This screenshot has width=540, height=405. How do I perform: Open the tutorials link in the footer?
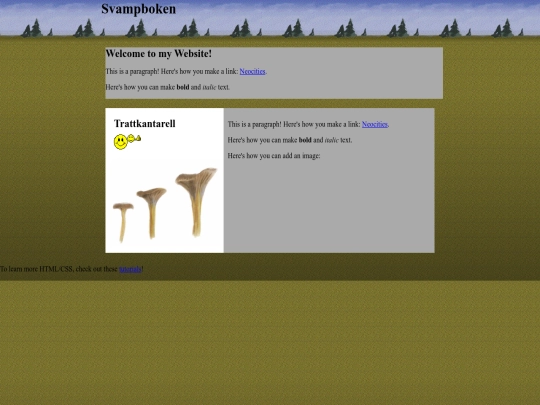point(130,269)
